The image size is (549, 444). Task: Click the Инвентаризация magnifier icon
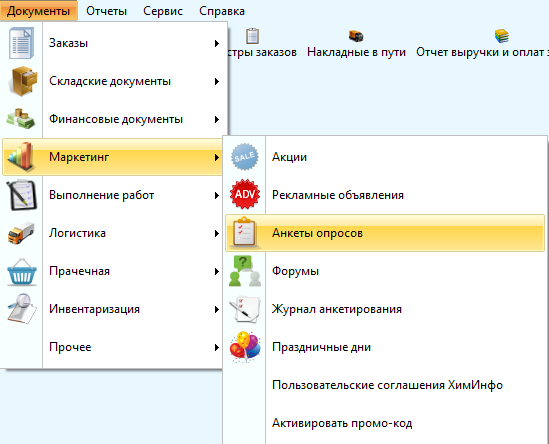coord(22,309)
